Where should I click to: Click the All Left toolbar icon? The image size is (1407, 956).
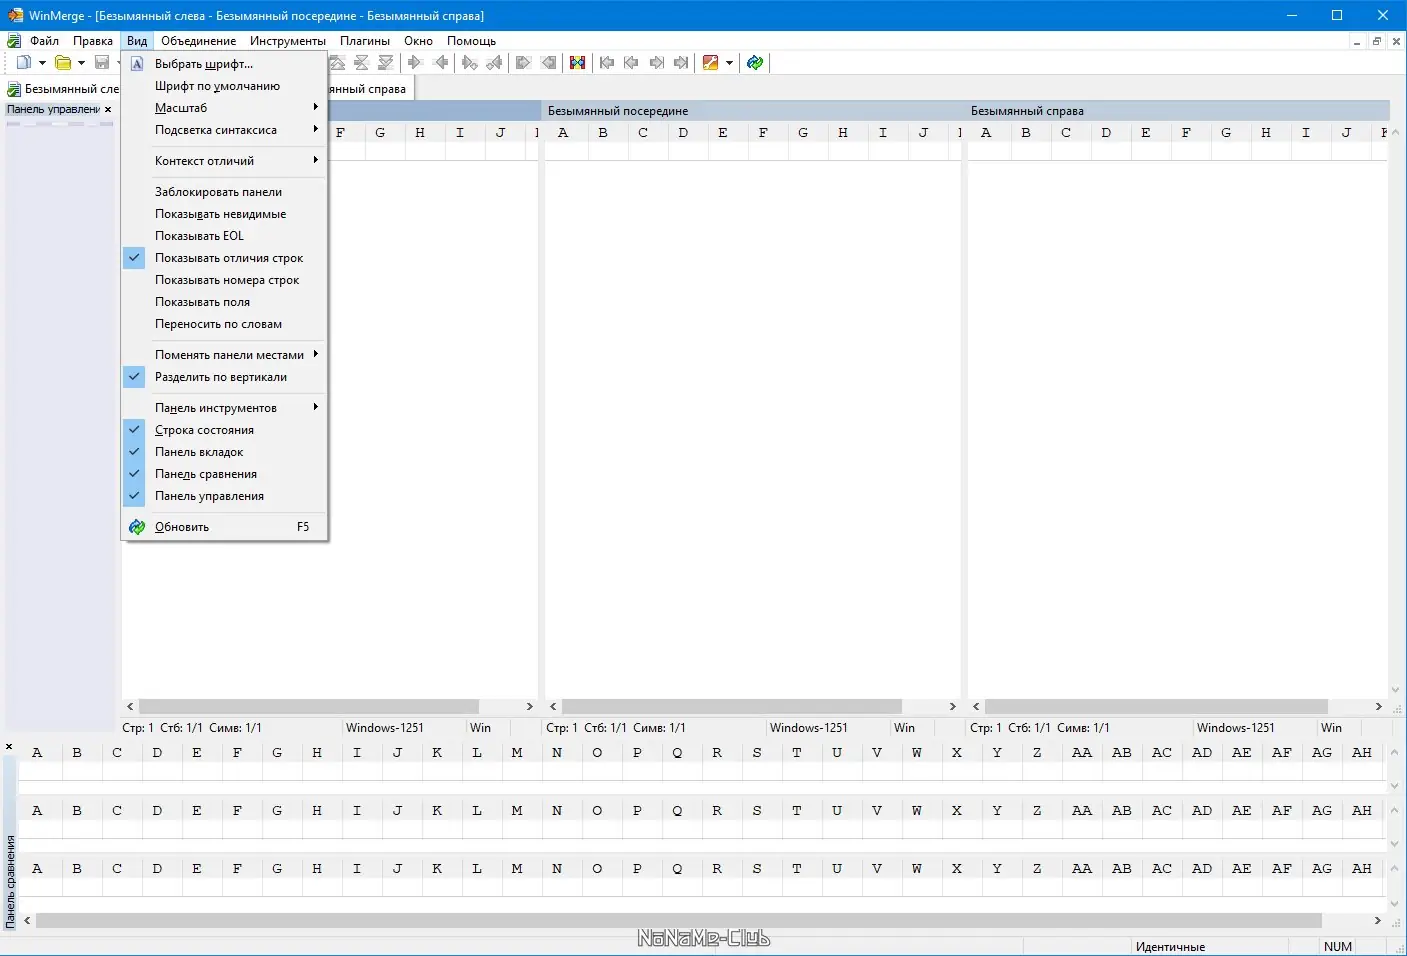(549, 63)
